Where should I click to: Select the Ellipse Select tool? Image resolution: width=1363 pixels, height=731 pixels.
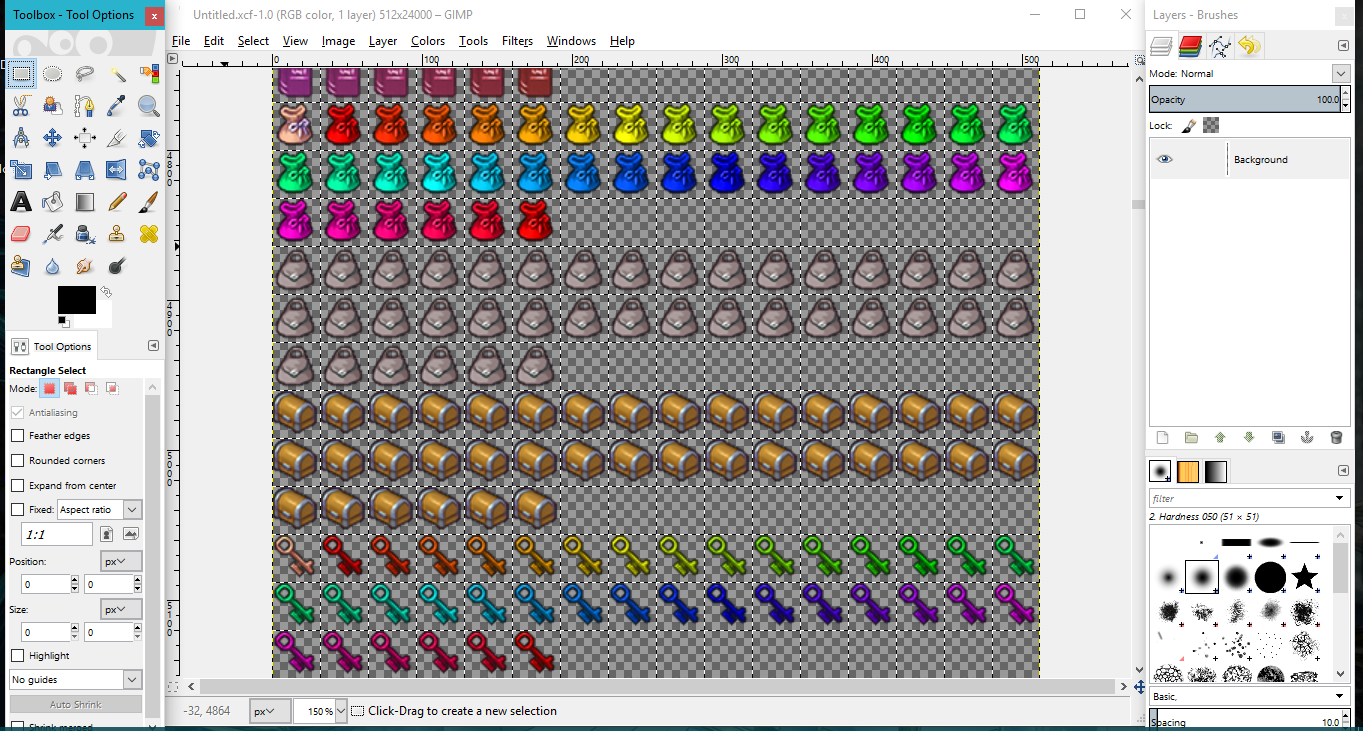coord(53,73)
